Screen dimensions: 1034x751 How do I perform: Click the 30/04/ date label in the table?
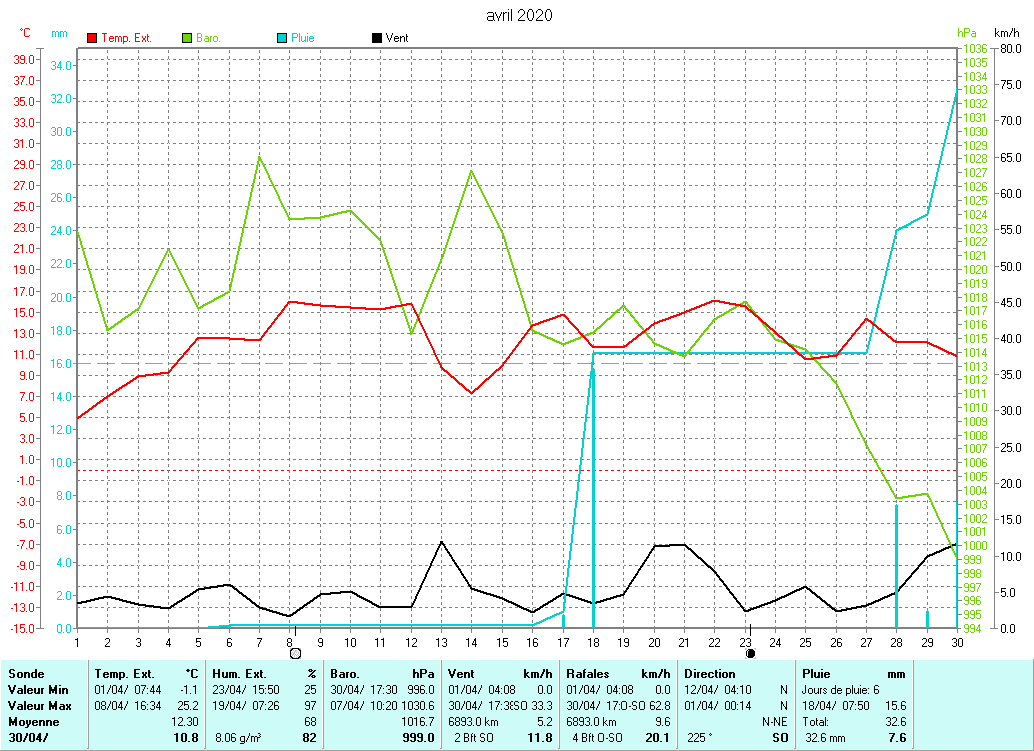tap(28, 738)
